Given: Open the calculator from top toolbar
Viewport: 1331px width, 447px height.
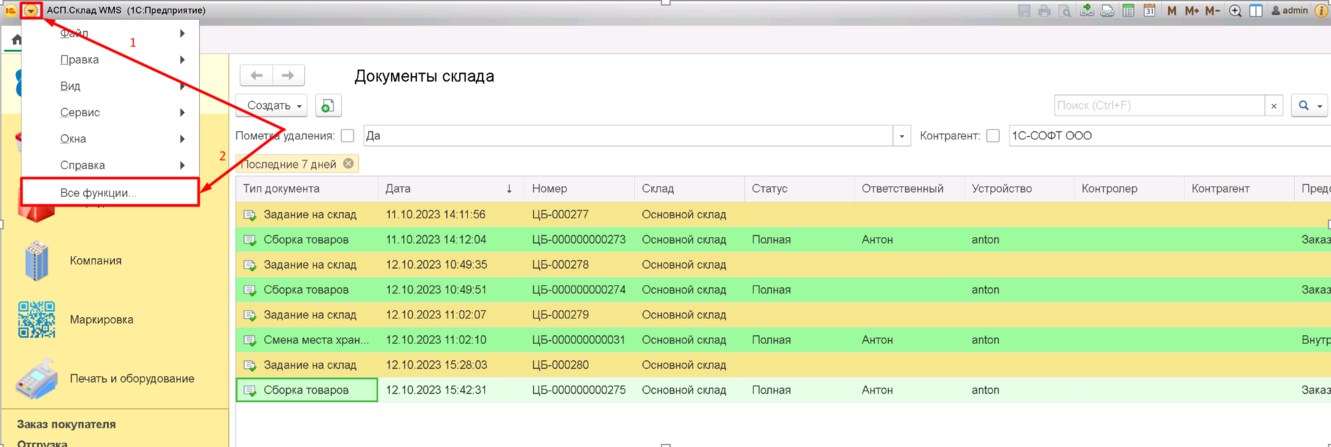Looking at the screenshot, I should click(x=1128, y=11).
